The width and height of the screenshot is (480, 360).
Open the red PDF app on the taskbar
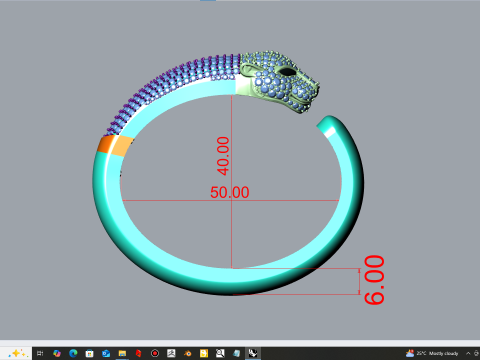click(x=138, y=353)
